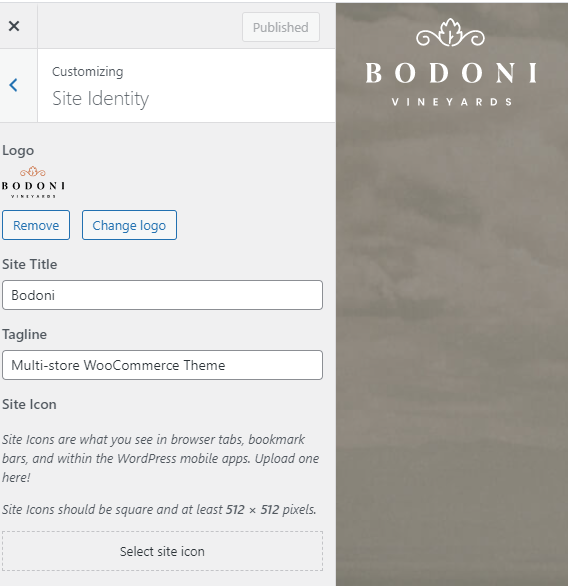Open the Change logo dialog

pyautogui.click(x=129, y=225)
